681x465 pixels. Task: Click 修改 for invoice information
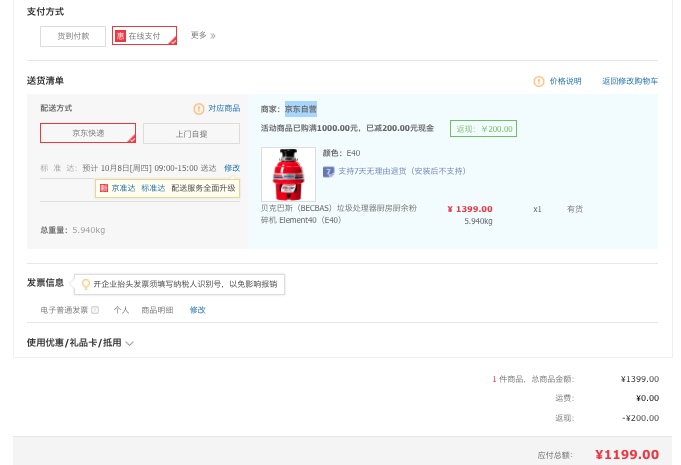198,310
